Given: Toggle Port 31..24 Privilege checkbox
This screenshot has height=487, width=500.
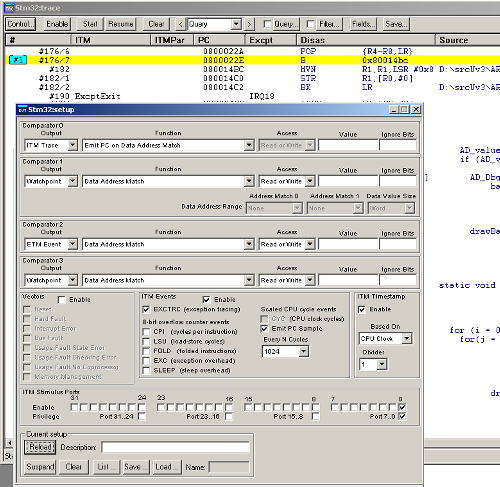Looking at the screenshot, I should (142, 416).
